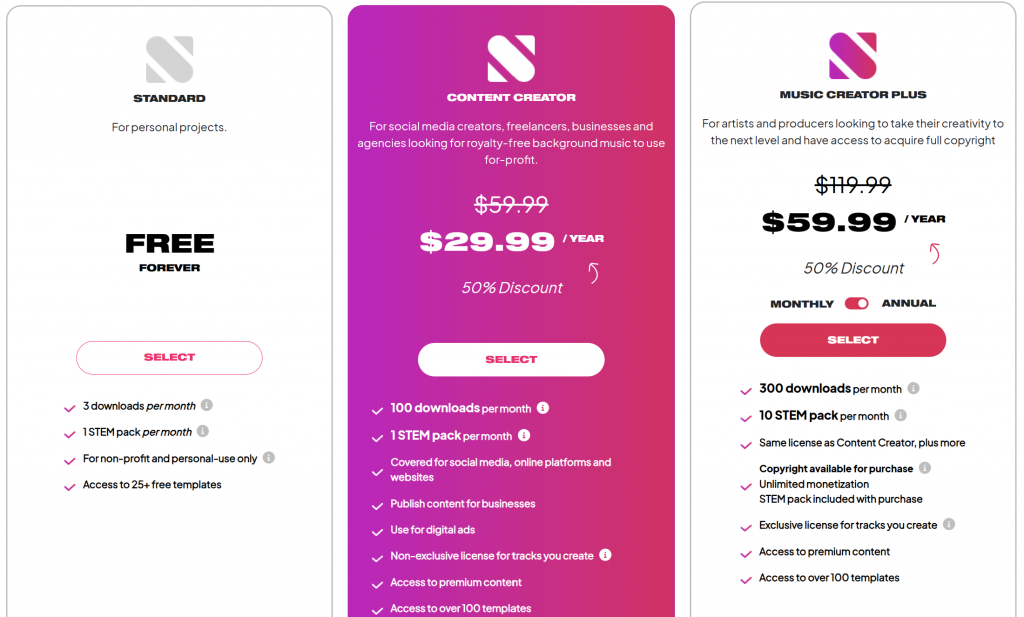Choose the ANNUAL billing label
This screenshot has width=1024, height=617.
908,304
